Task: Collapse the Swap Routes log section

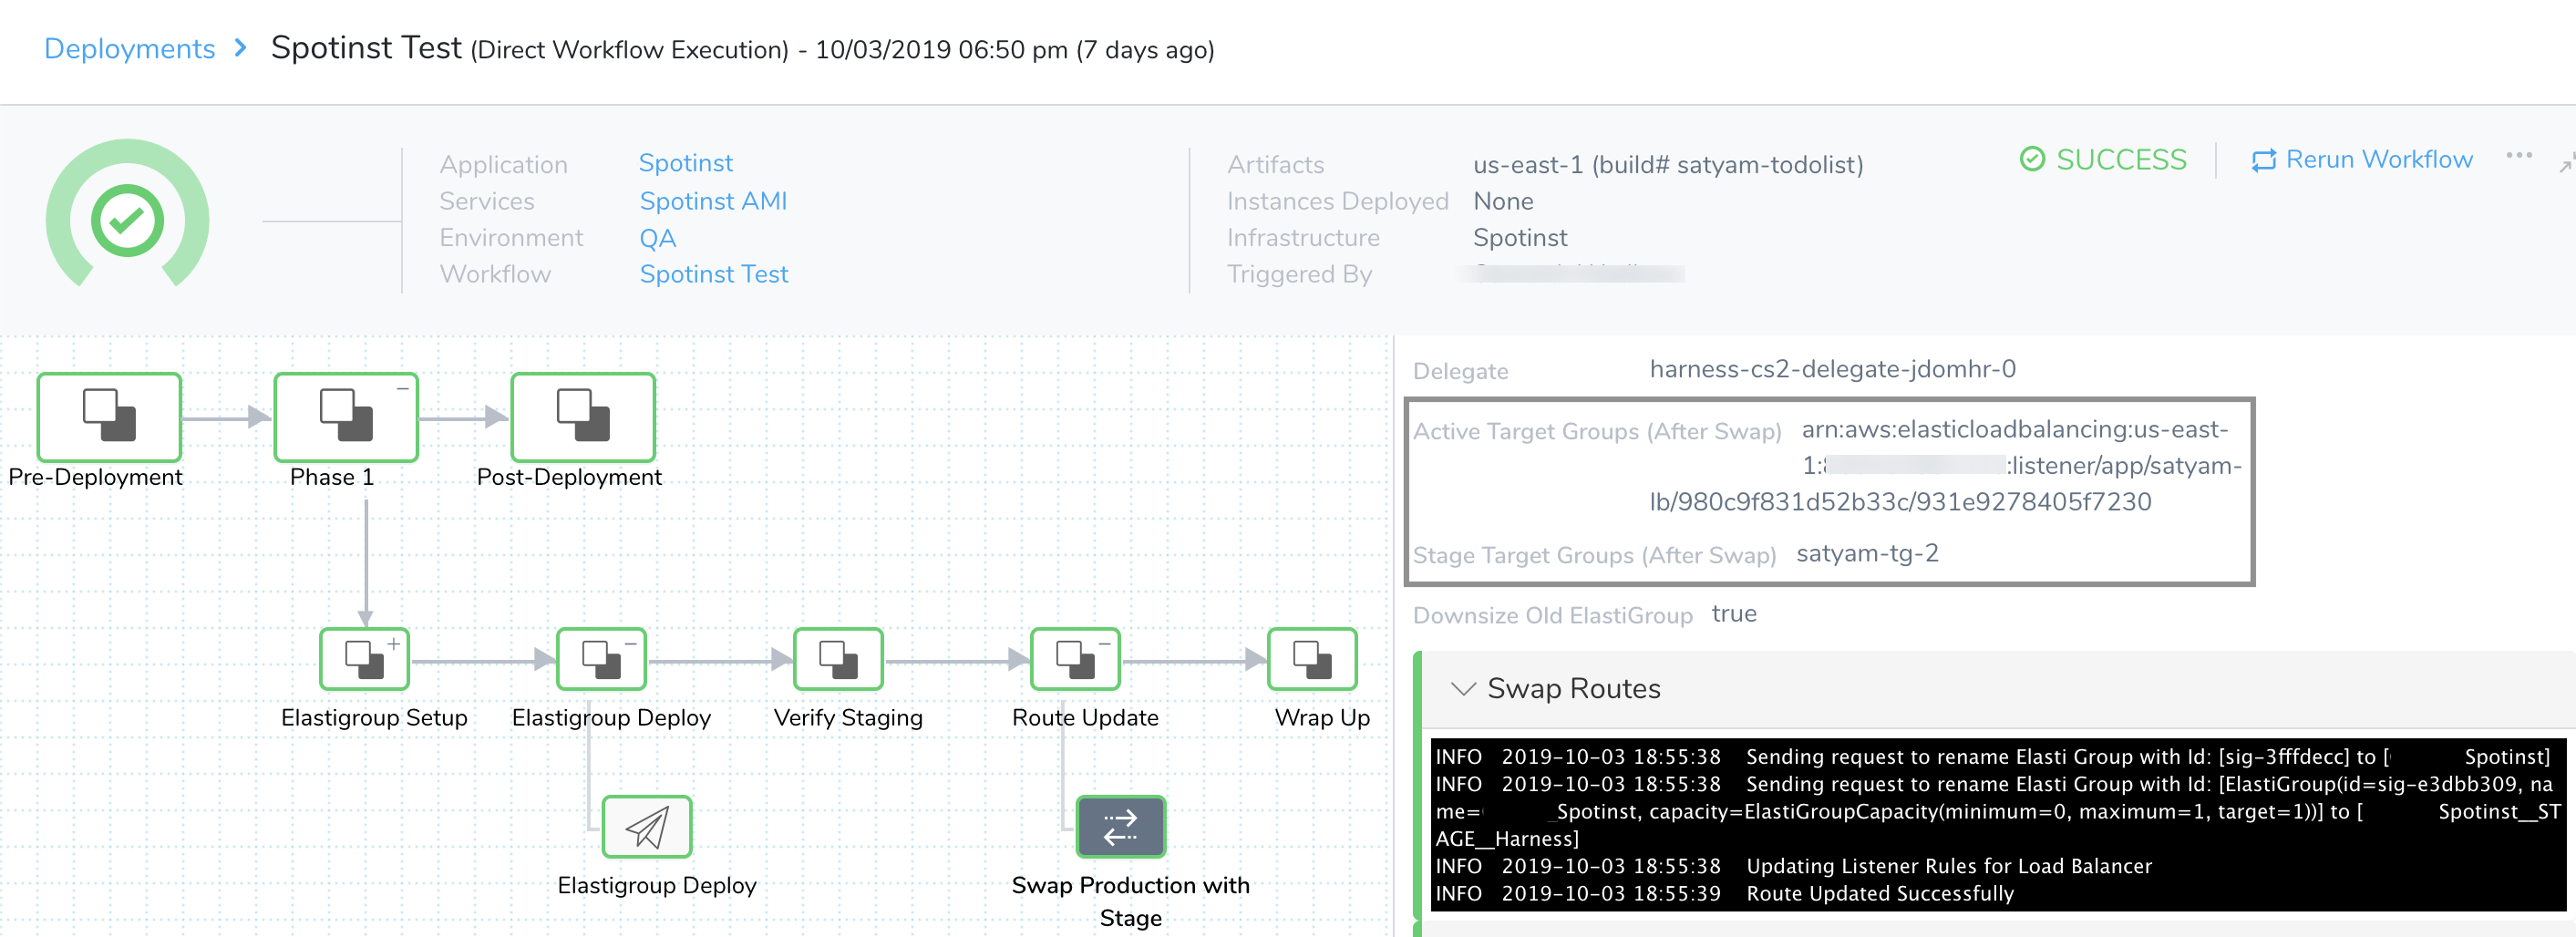Action: (1463, 688)
